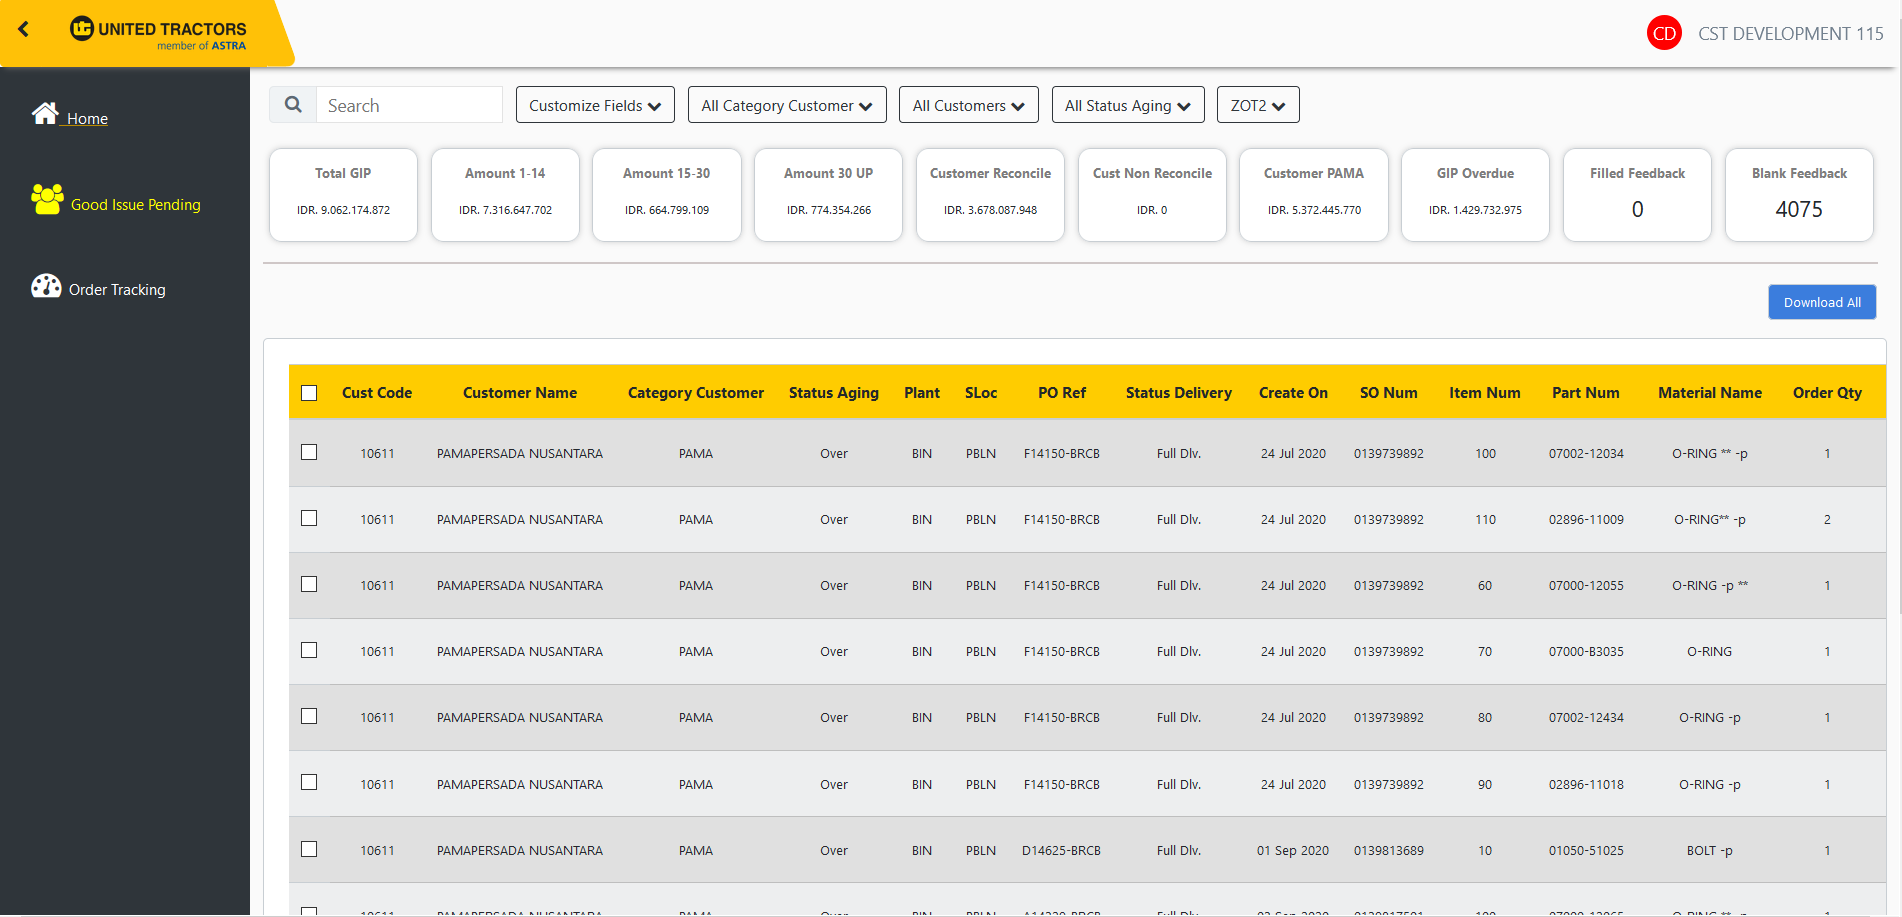Open the Blank Feedback card
The image size is (1902, 917).
[1799, 195]
